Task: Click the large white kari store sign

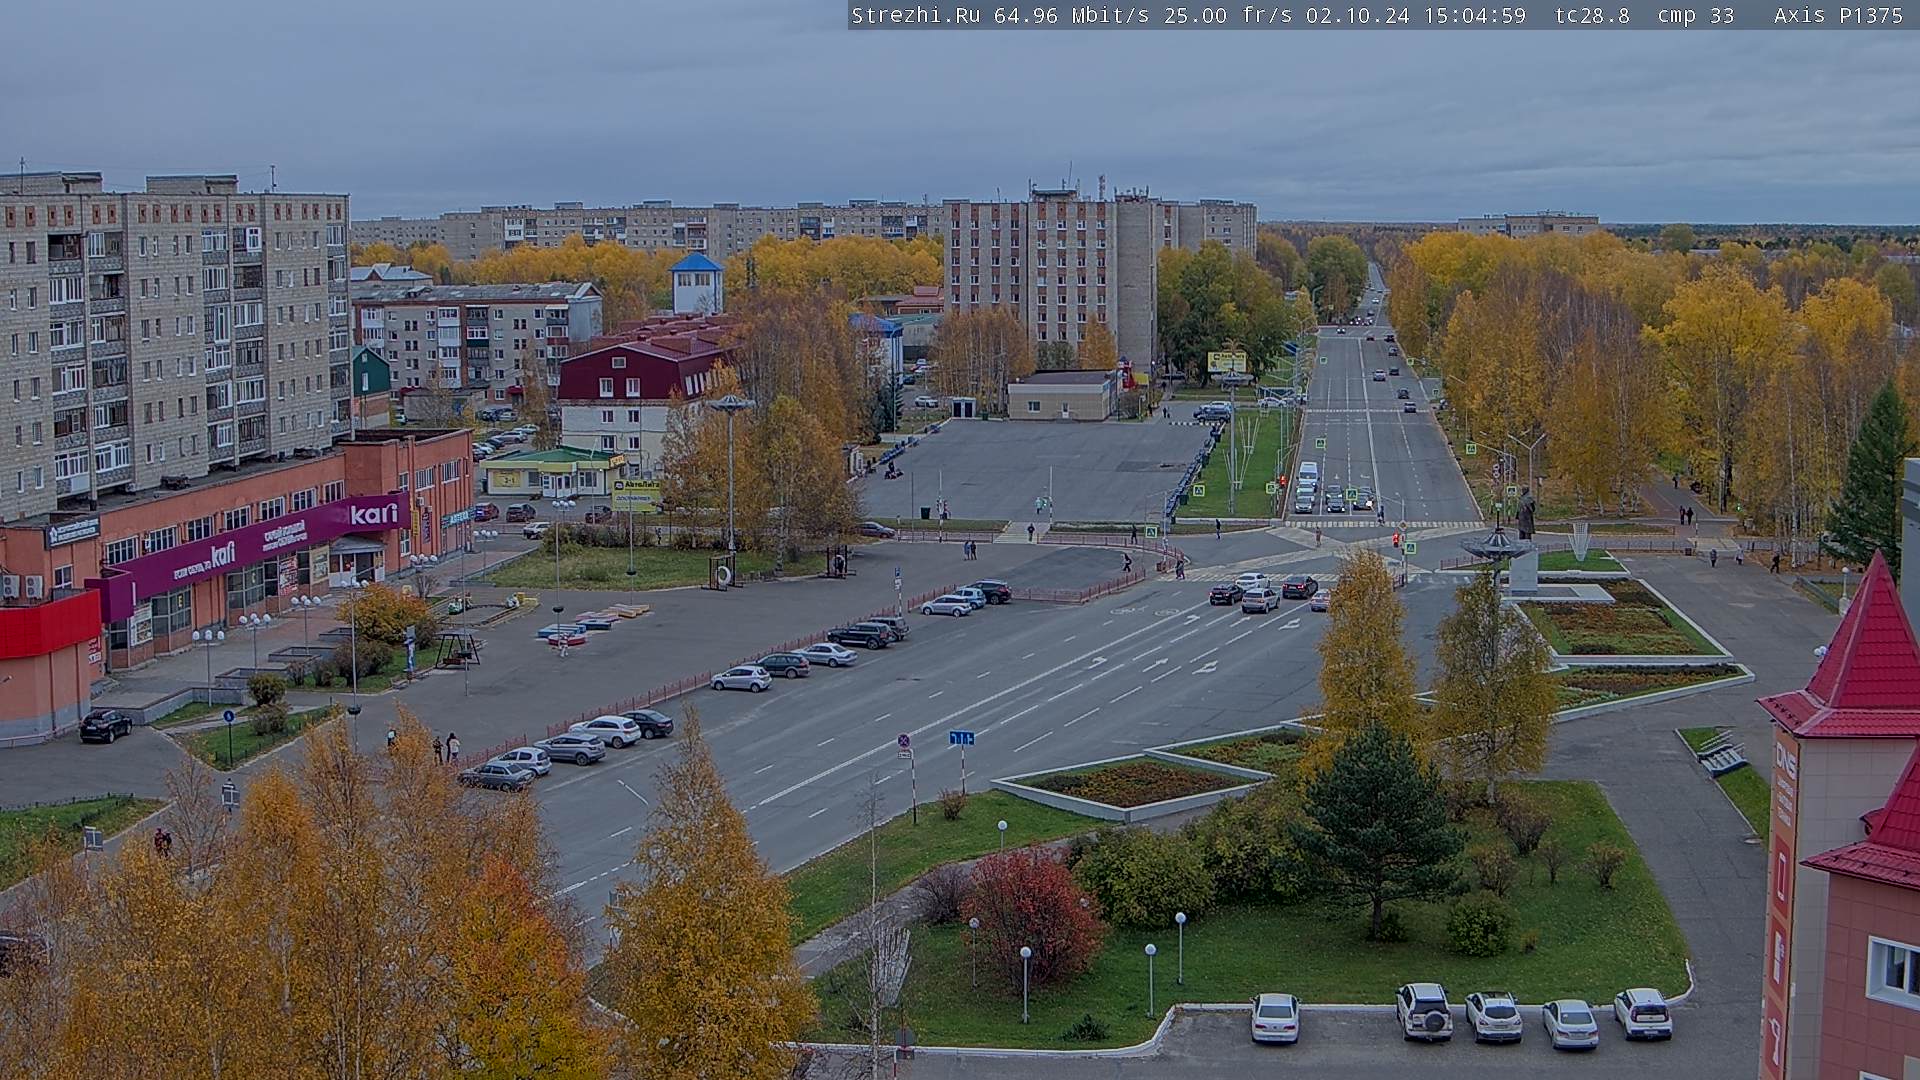Action: (x=373, y=514)
